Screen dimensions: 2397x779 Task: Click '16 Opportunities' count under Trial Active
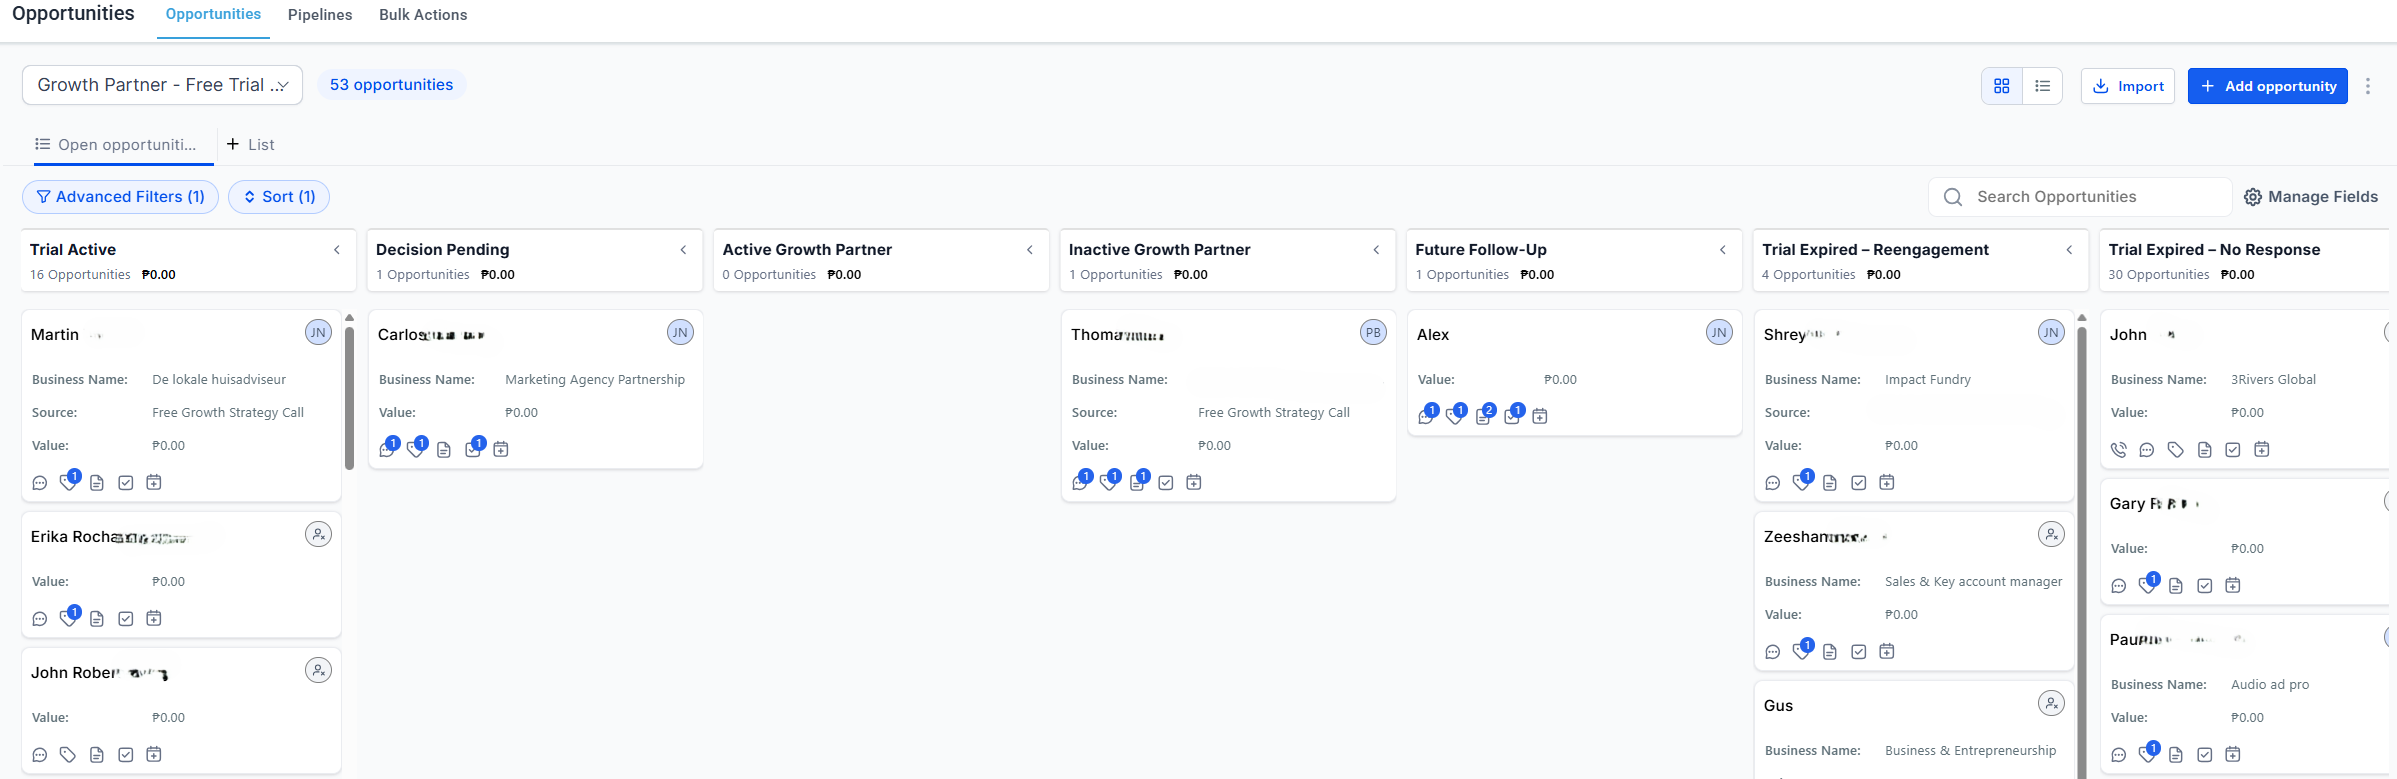coord(80,275)
